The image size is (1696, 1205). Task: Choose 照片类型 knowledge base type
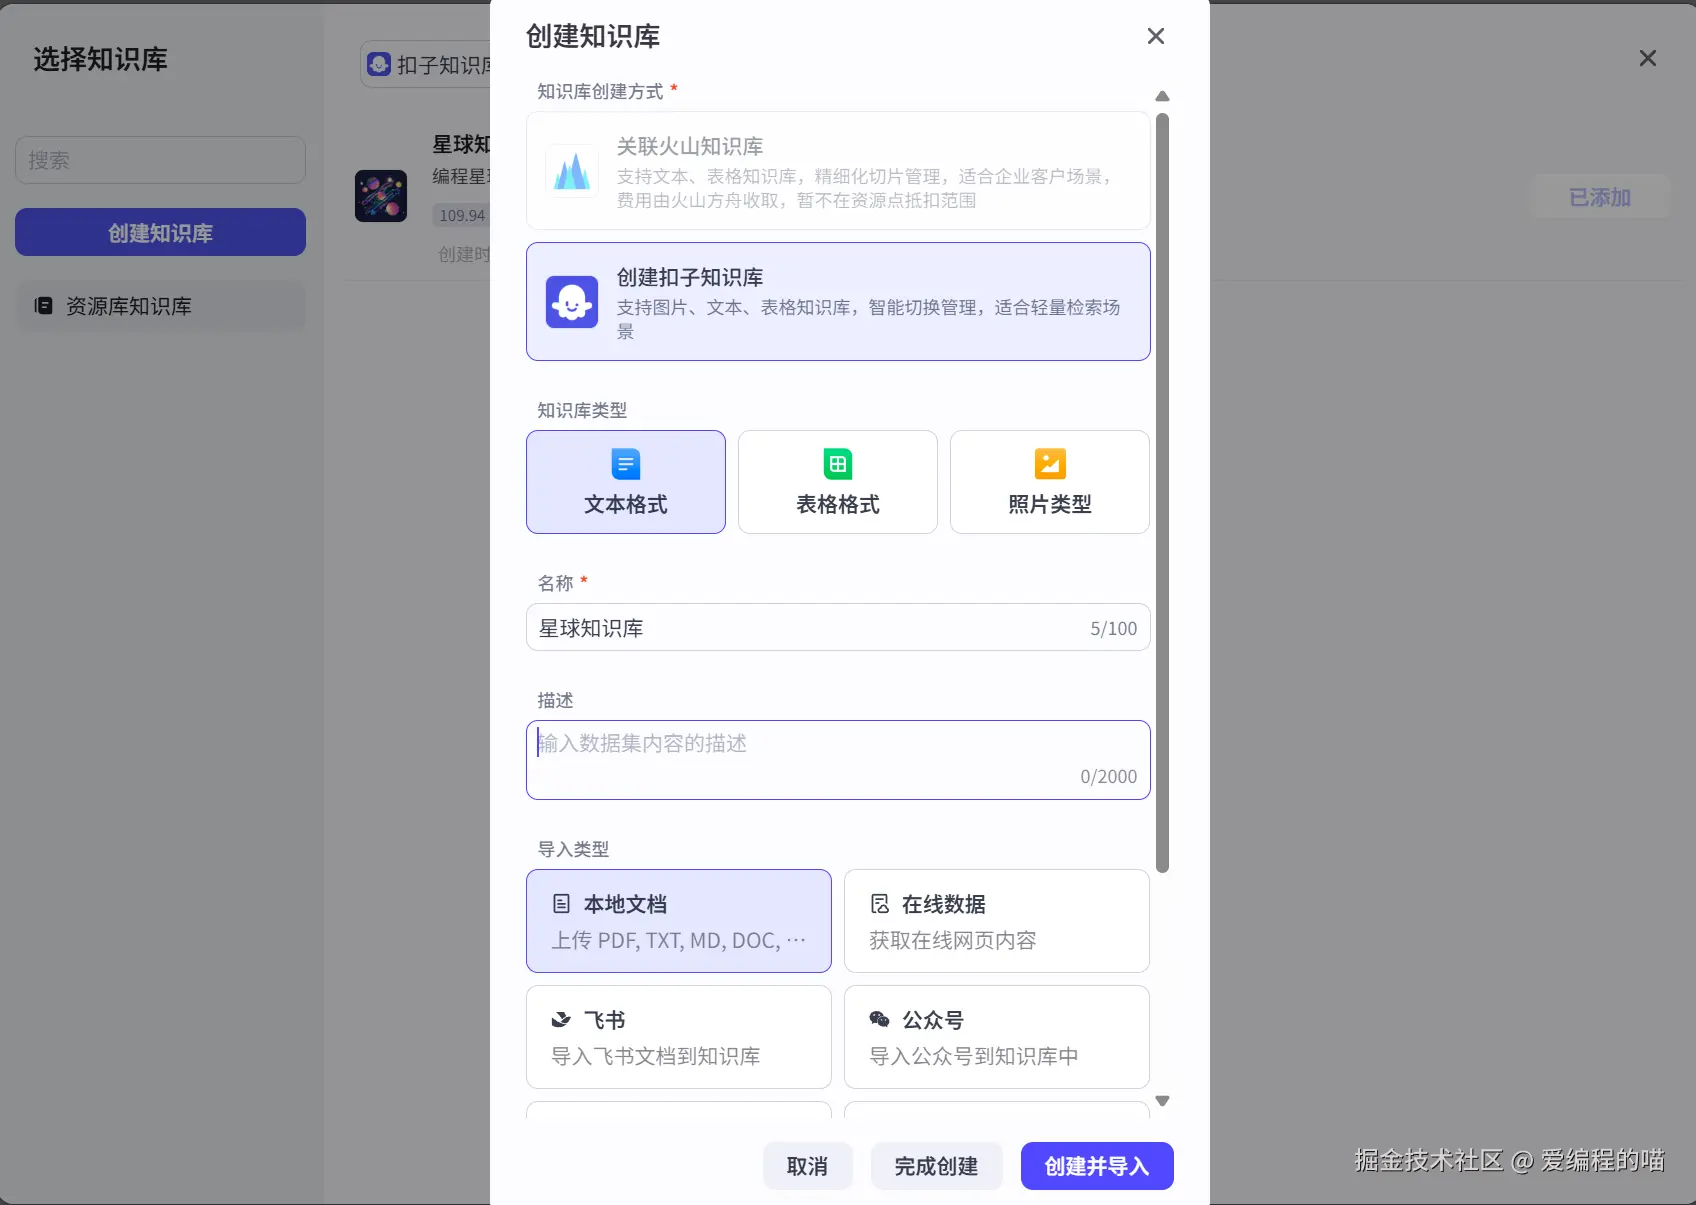click(1050, 482)
